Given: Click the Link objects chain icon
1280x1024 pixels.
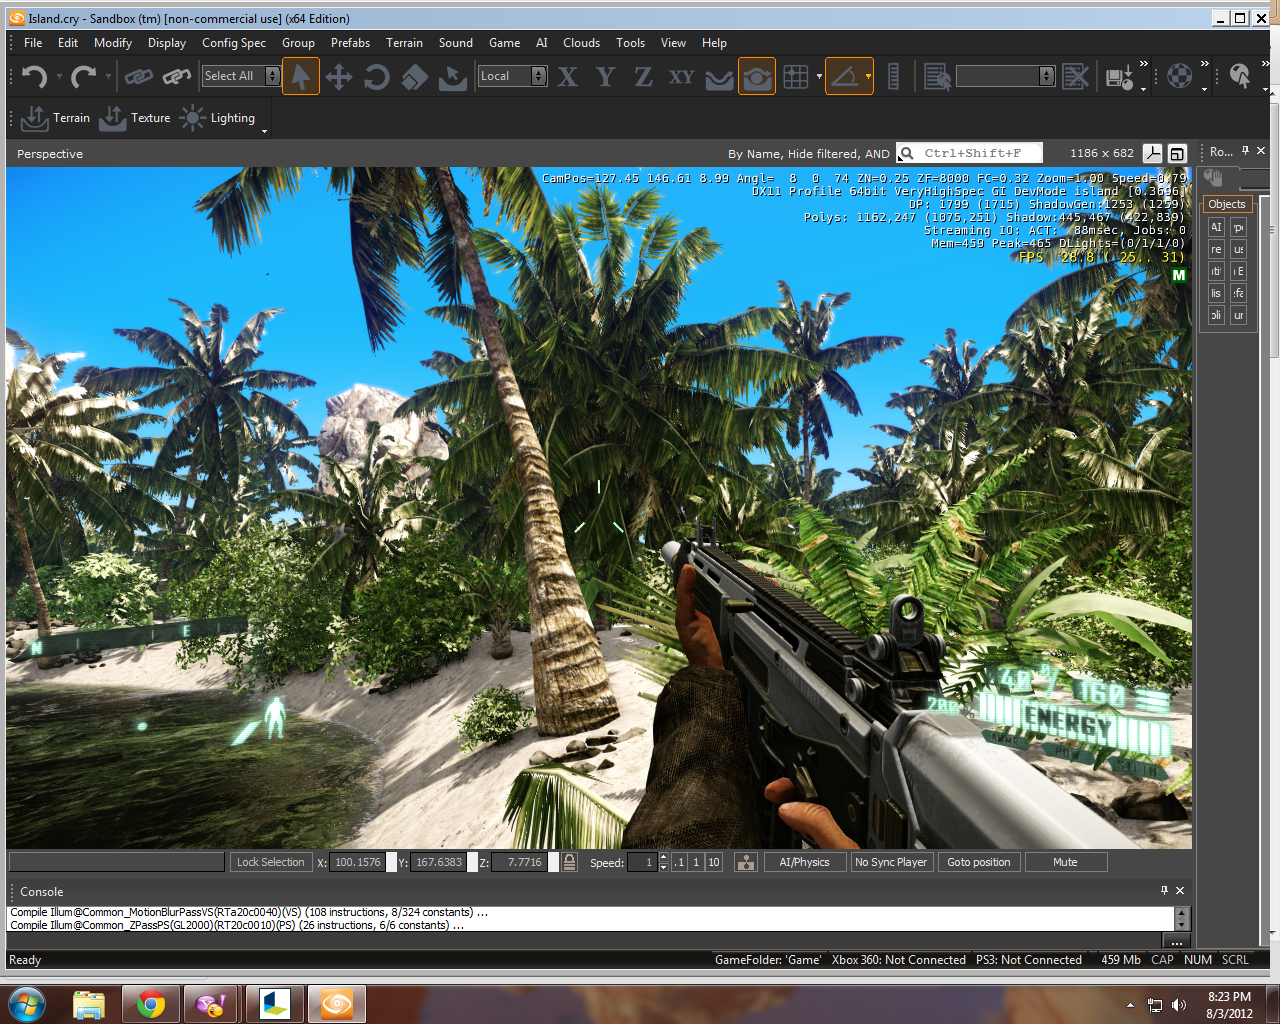Looking at the screenshot, I should [138, 77].
